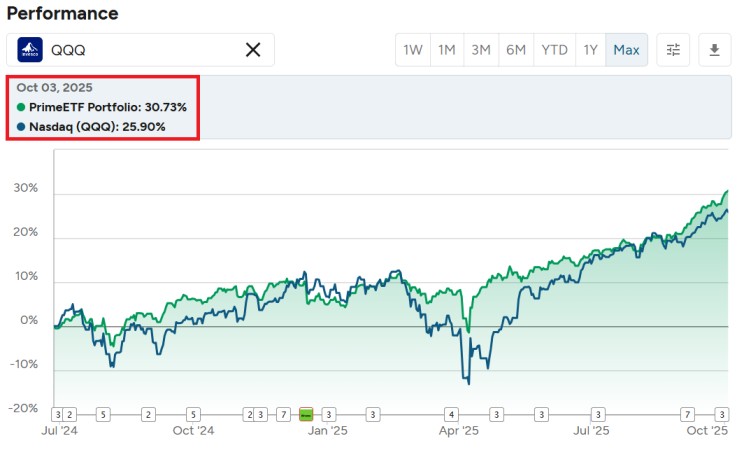The width and height of the screenshot is (737, 450).
Task: Select the 1M time range
Action: coord(446,50)
